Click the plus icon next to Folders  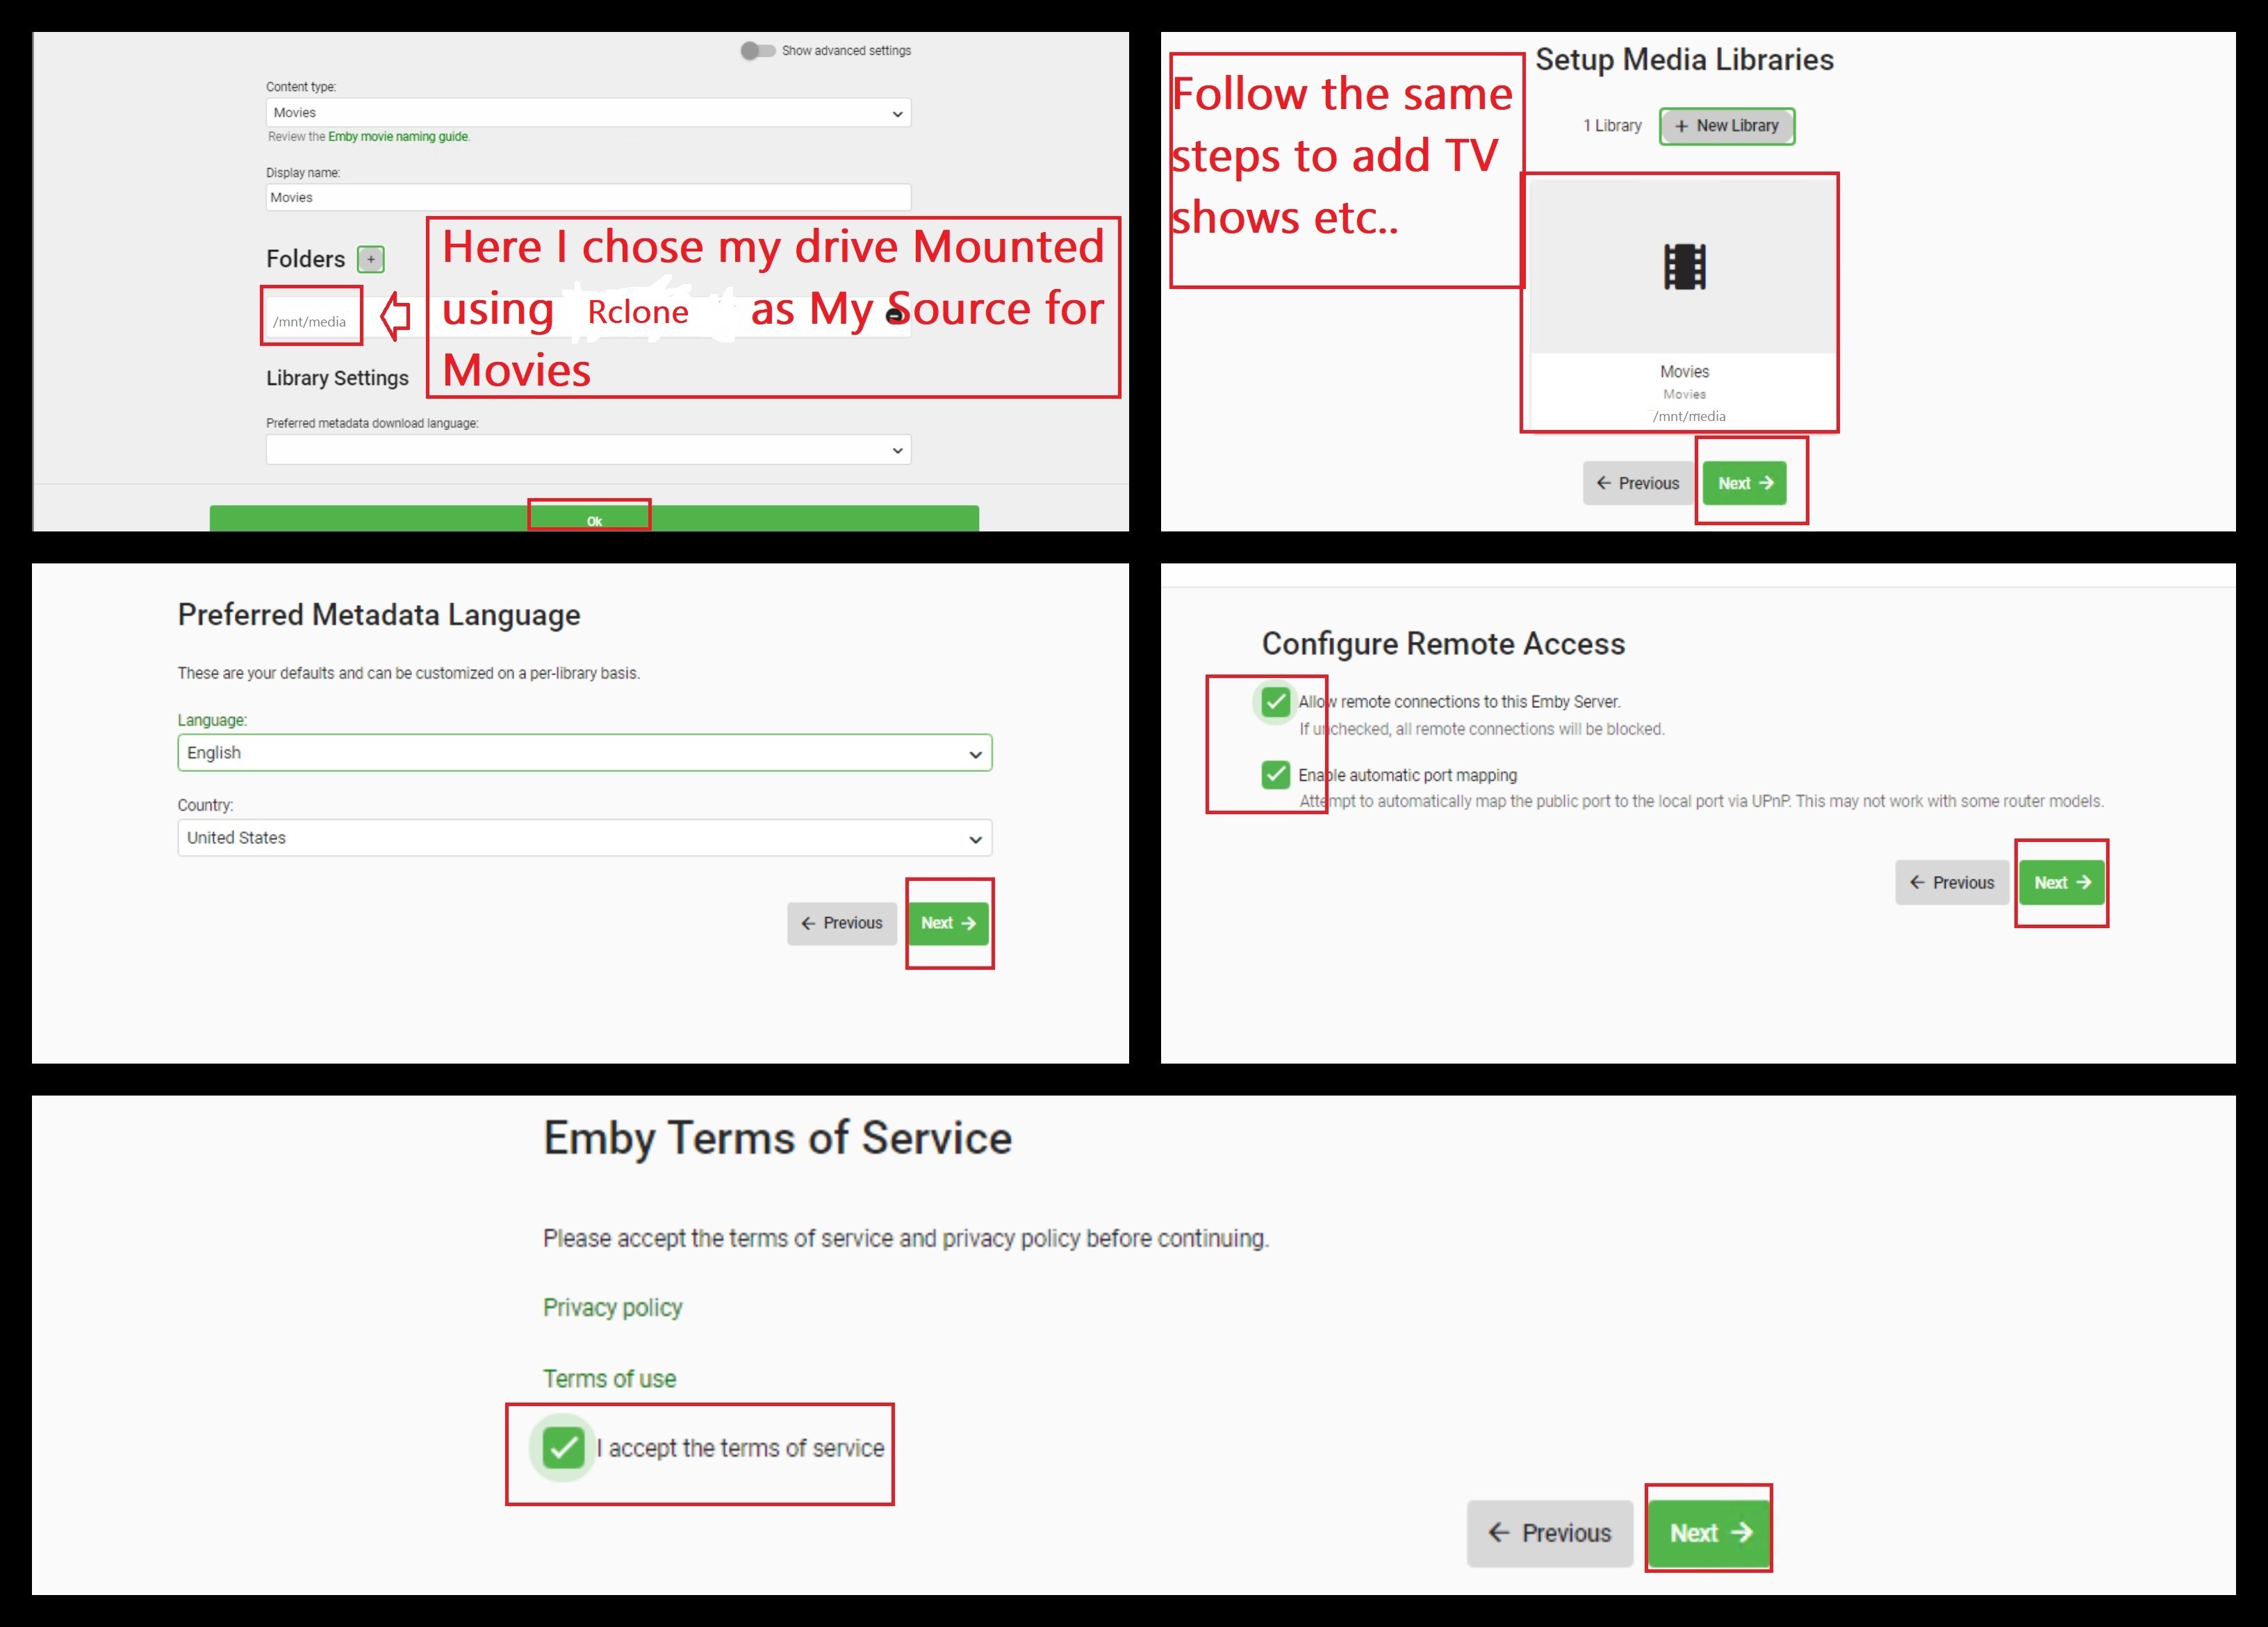(x=371, y=260)
